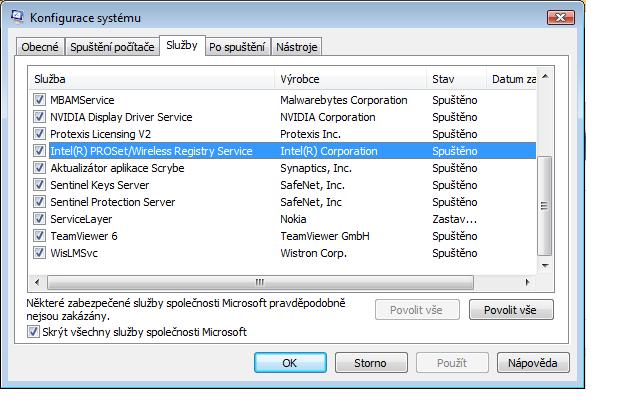Click the Protexis Inc. manufacturer cell
Screen dimensions: 640x400
tap(310, 134)
